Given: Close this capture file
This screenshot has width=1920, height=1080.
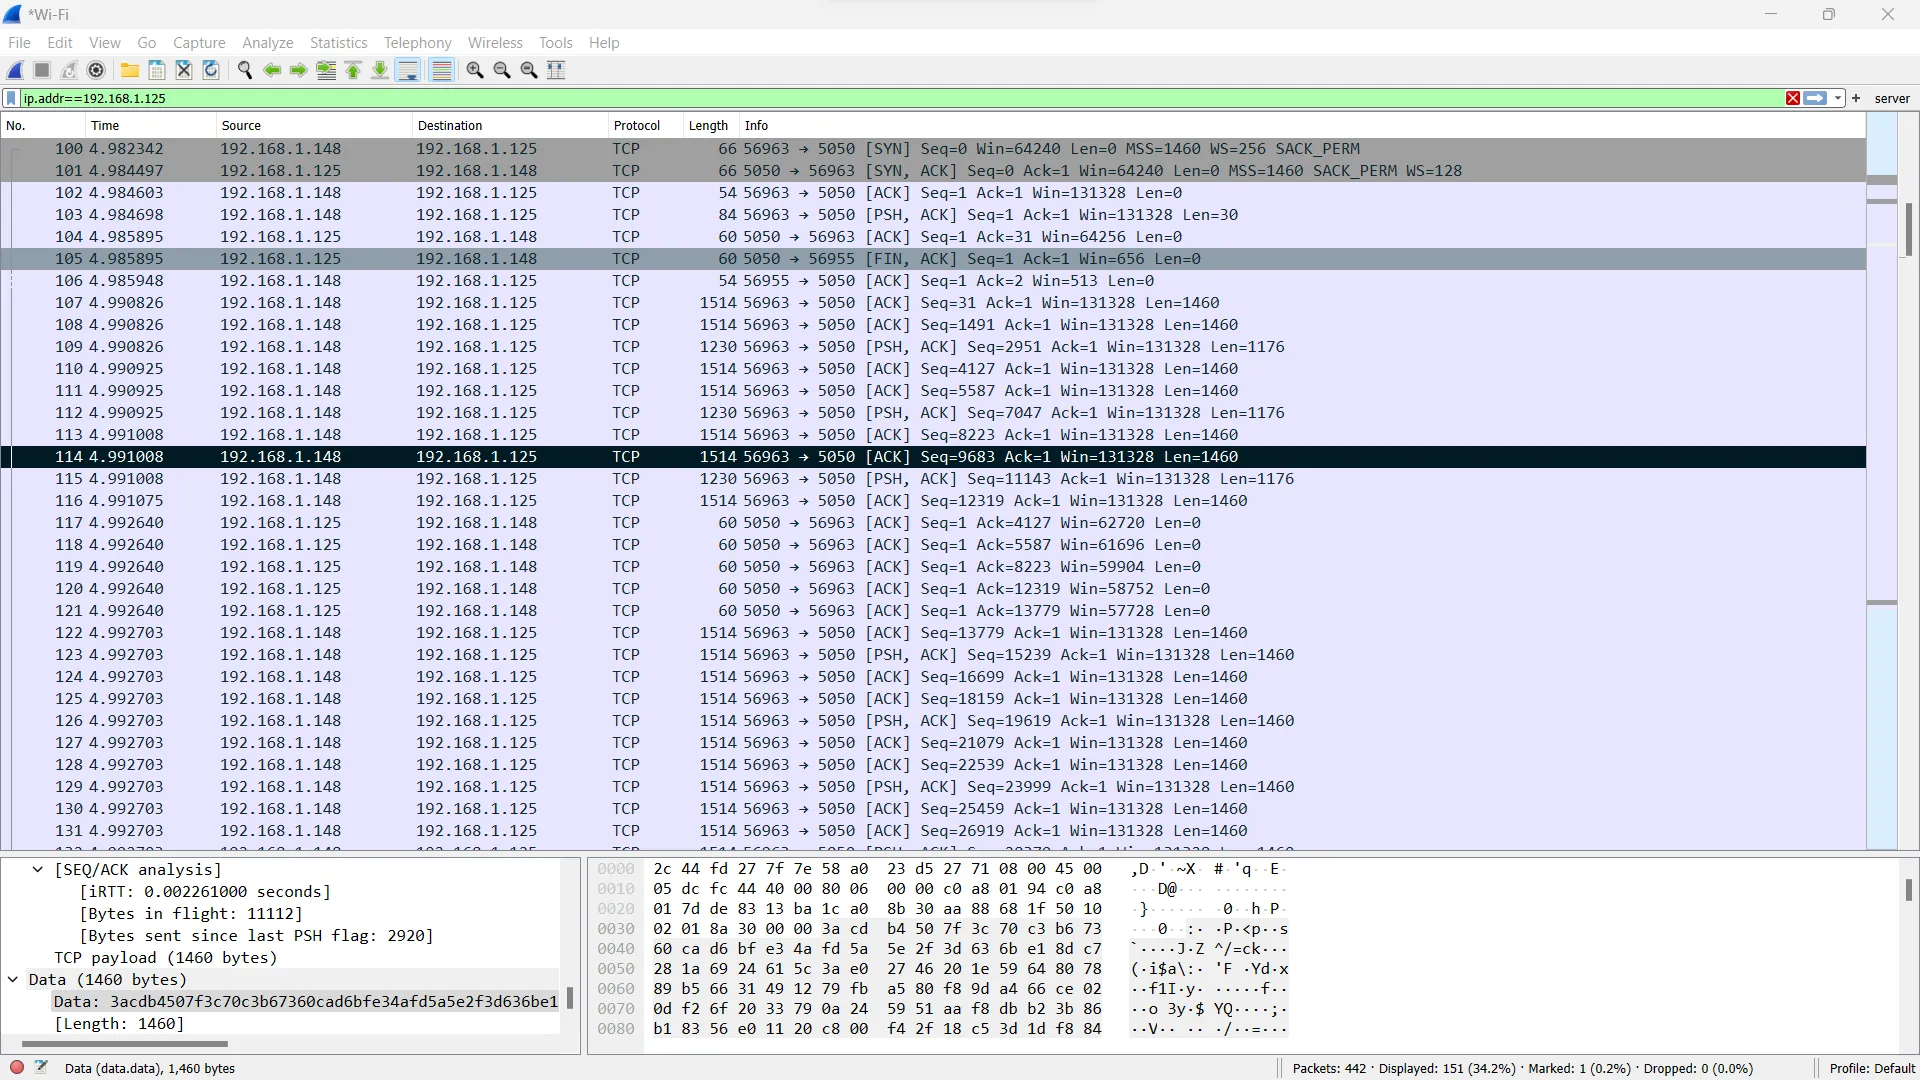Looking at the screenshot, I should point(184,70).
